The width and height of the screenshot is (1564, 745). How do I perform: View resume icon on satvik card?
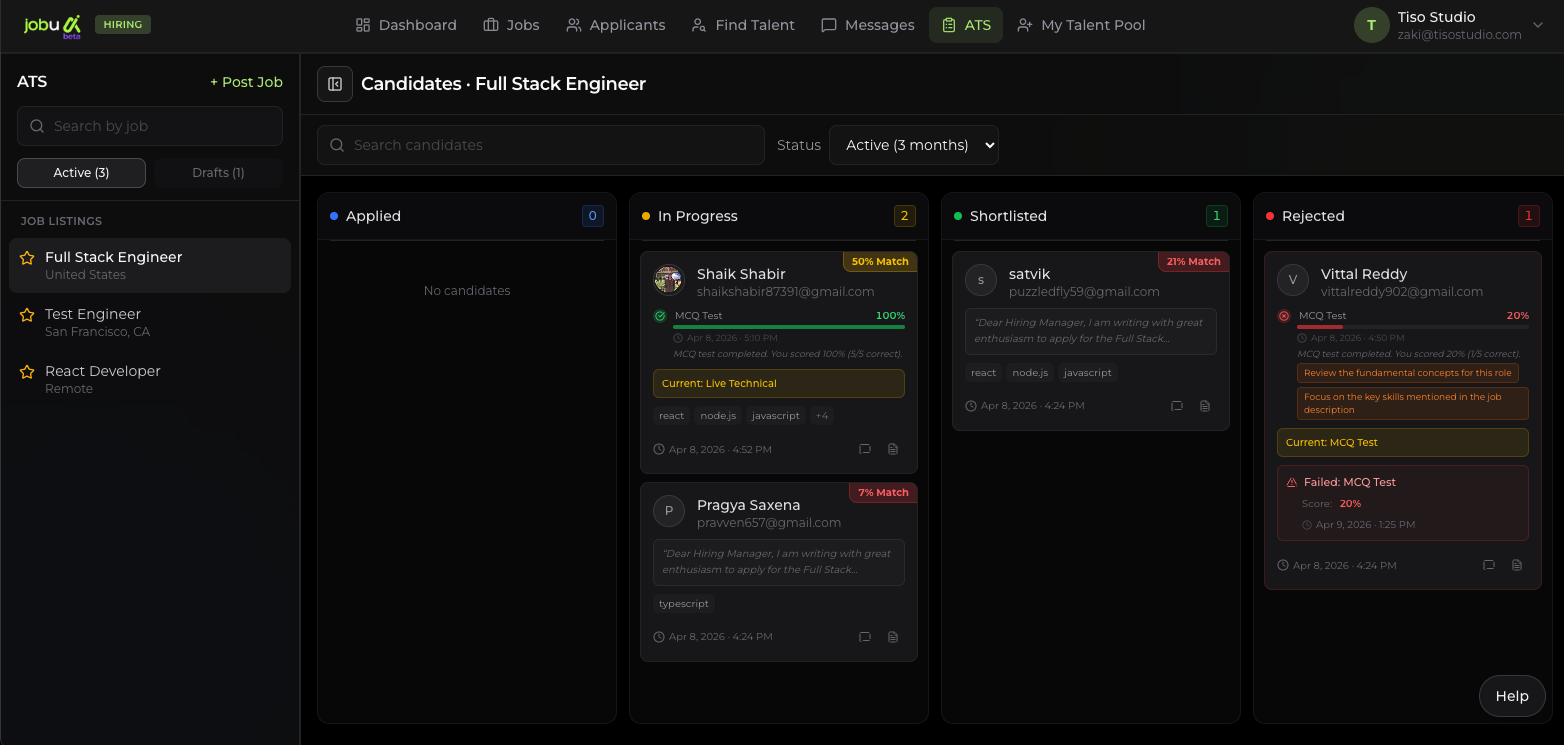[x=1205, y=406]
